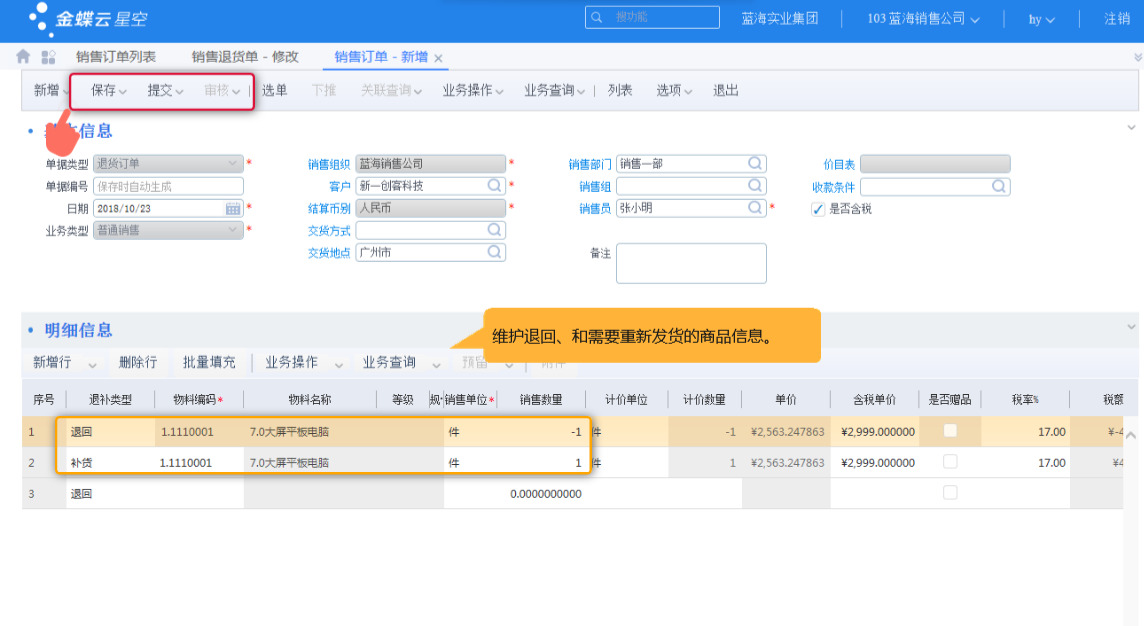This screenshot has width=1144, height=626.
Task: Go to the home page icon
Action: [x=23, y=57]
